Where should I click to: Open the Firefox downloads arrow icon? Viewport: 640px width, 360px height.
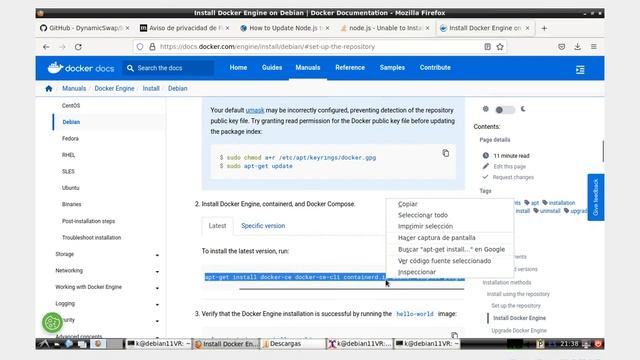pos(578,47)
